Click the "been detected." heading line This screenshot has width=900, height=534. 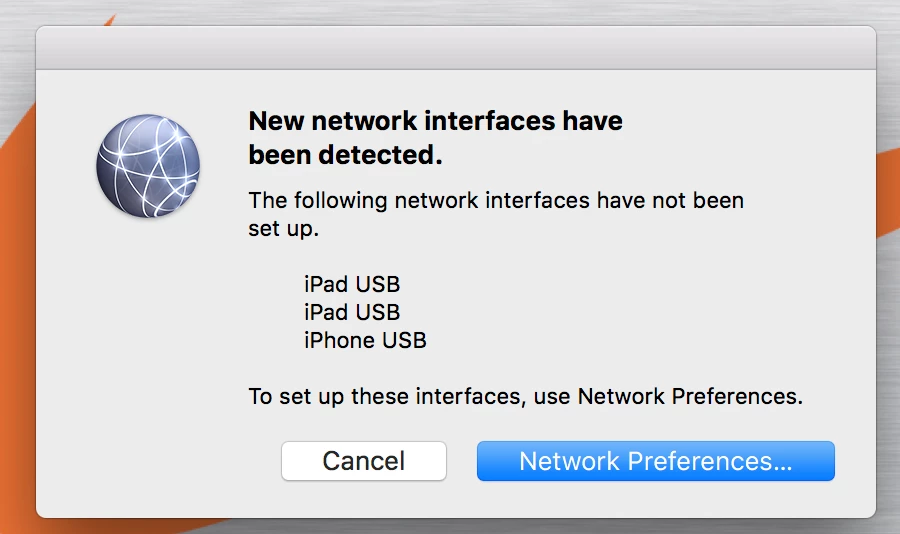point(345,155)
